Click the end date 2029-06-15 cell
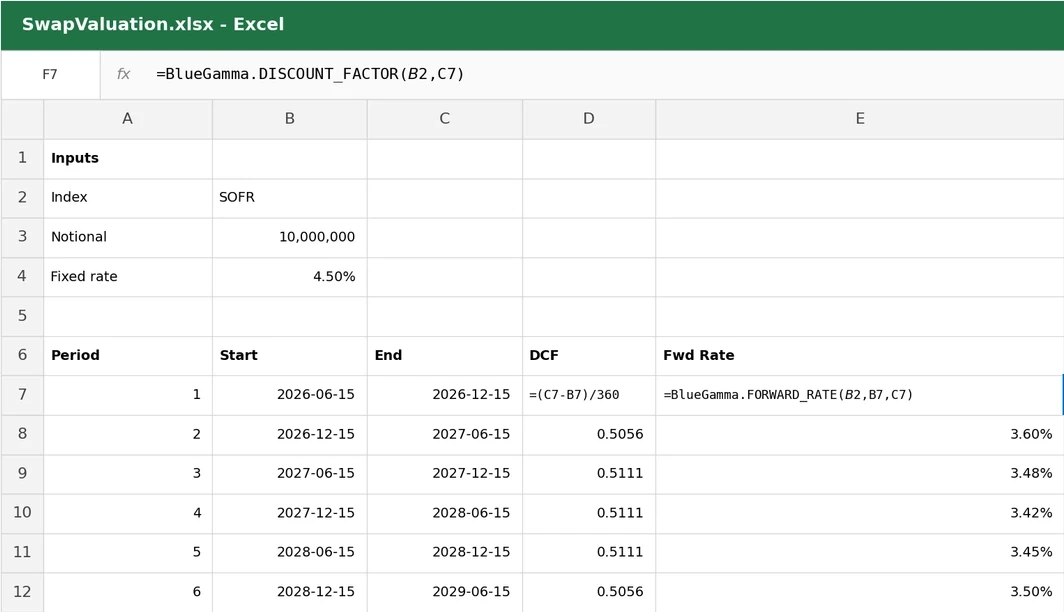The height and width of the screenshot is (612, 1064). [444, 592]
